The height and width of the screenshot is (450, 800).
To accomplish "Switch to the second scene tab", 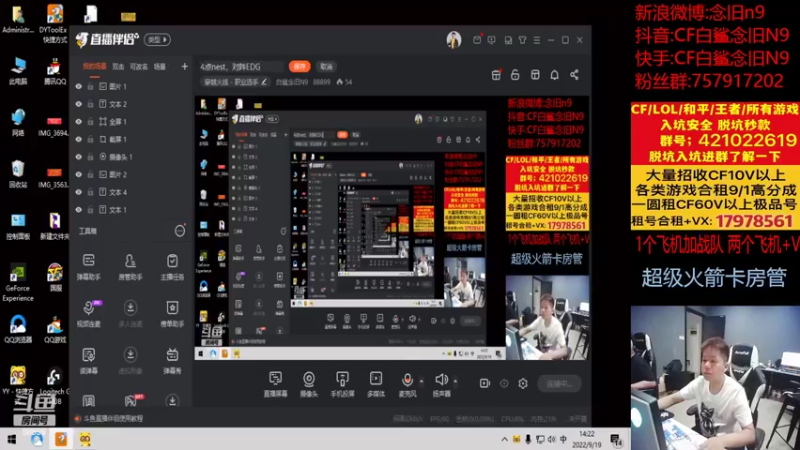I will tap(118, 67).
